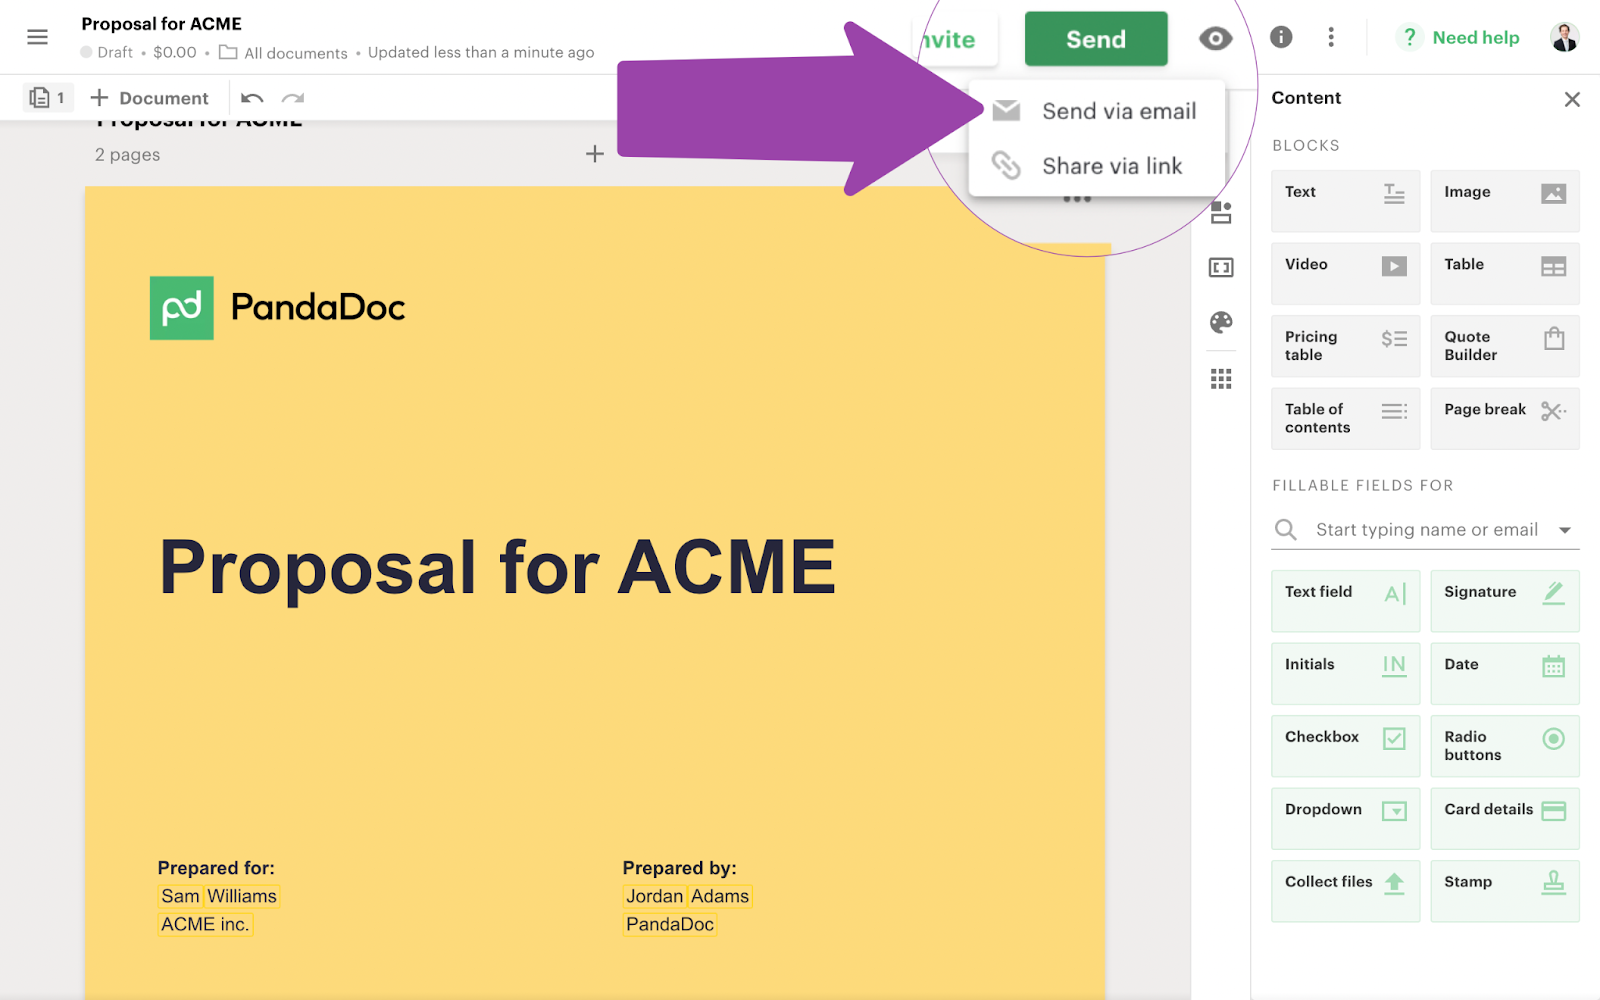
Task: Click the recipient name or email field
Action: pos(1426,530)
